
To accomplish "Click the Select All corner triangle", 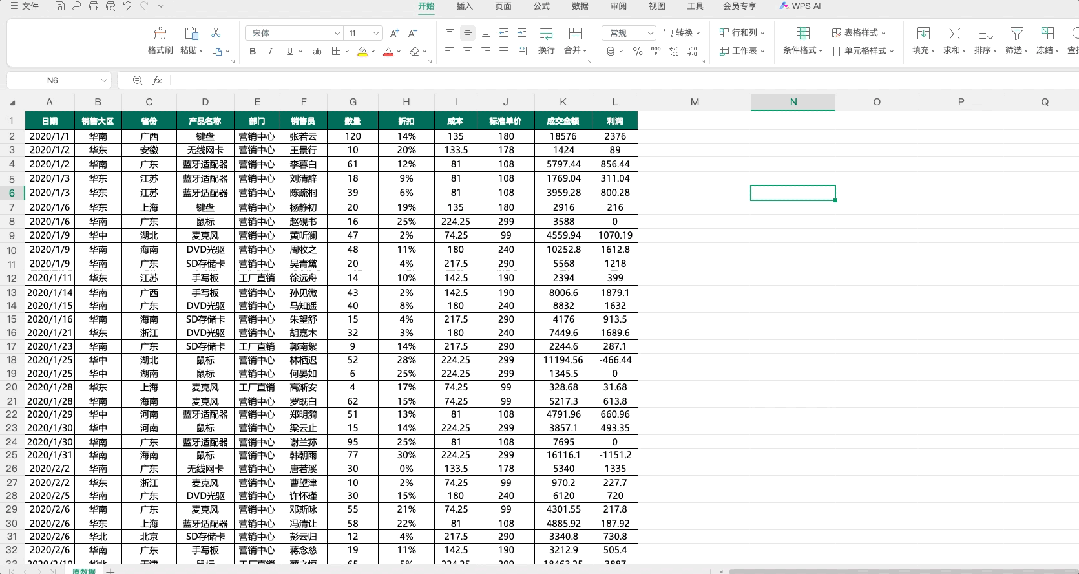I will [13, 103].
